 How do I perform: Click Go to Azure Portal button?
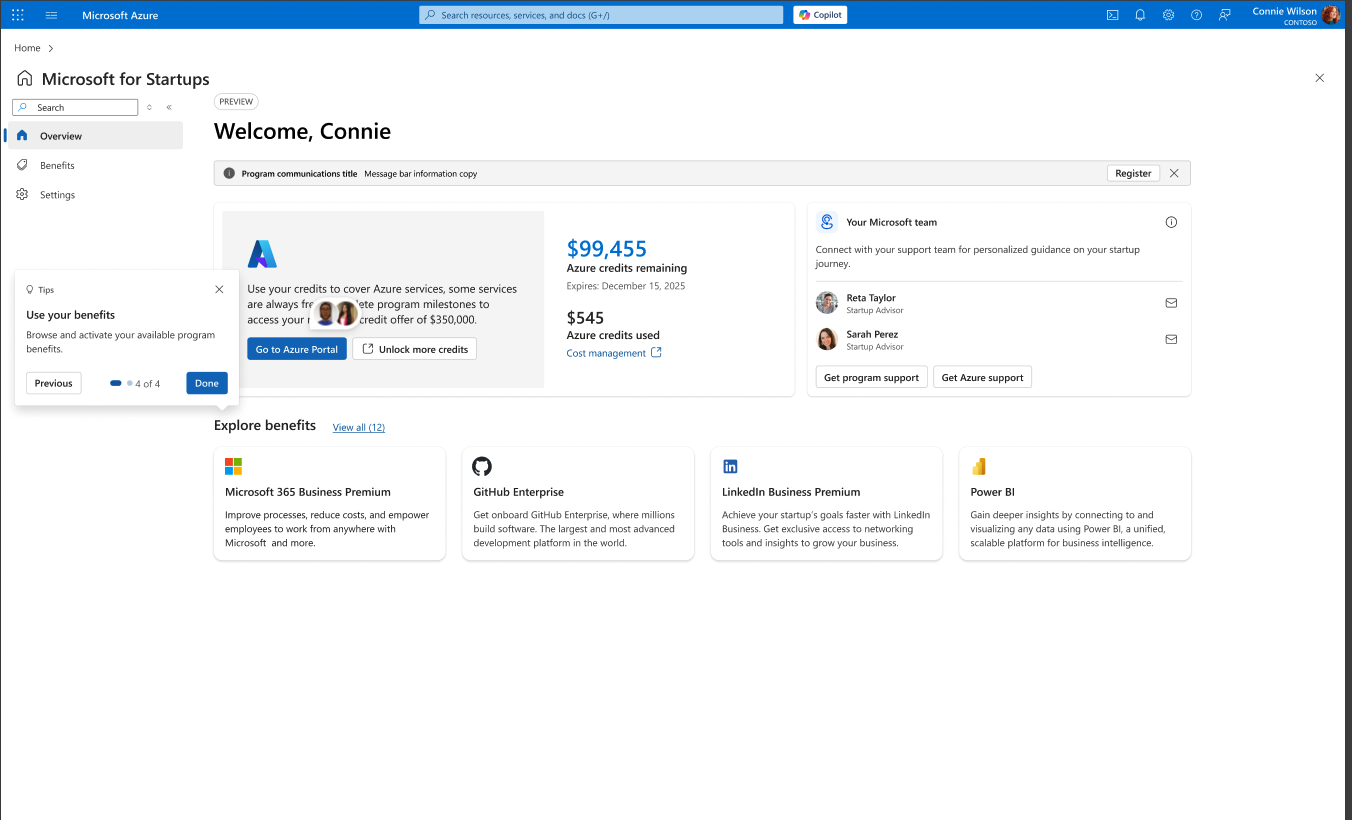point(297,349)
